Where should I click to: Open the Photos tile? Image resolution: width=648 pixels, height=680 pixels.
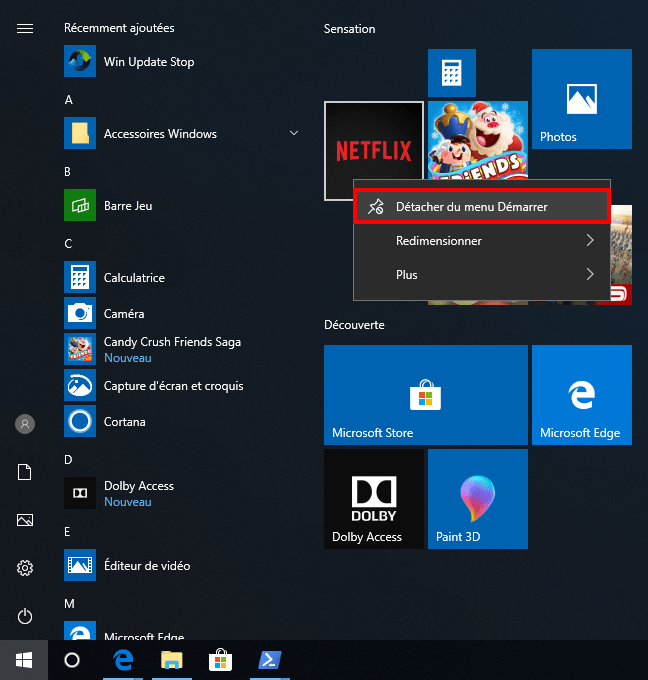point(582,99)
